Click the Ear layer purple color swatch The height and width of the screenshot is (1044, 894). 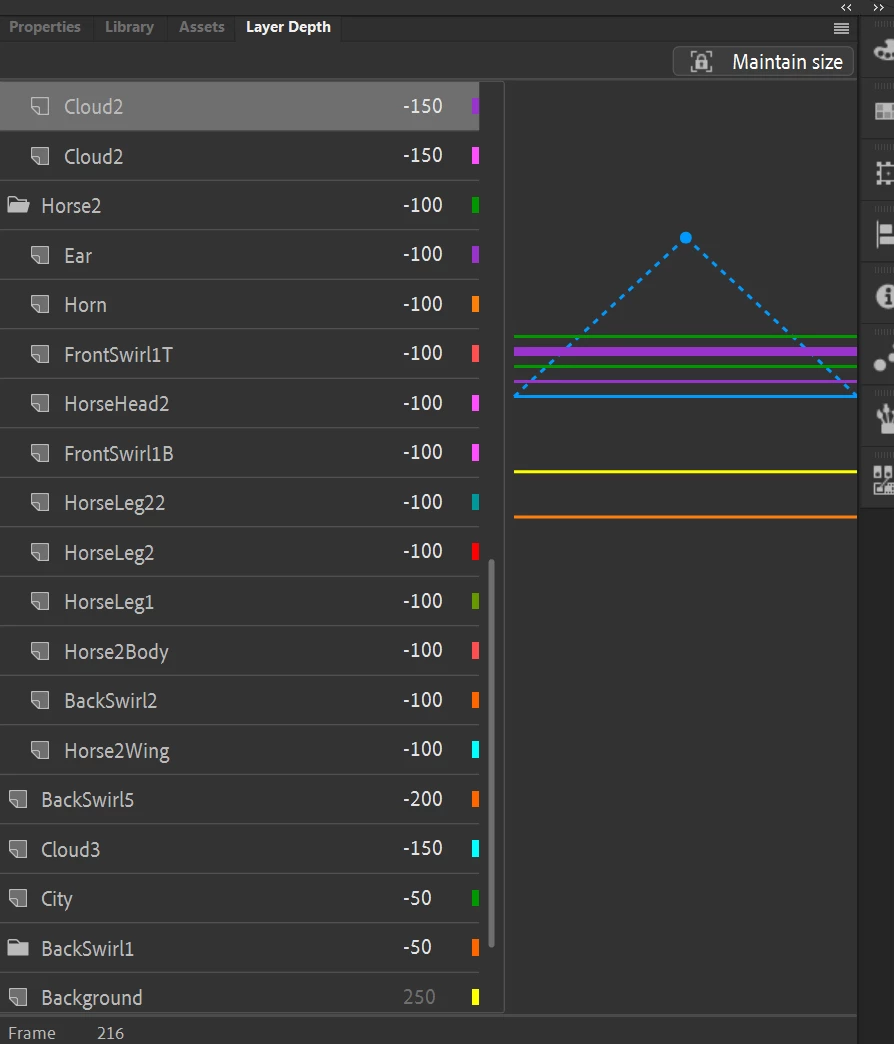475,254
